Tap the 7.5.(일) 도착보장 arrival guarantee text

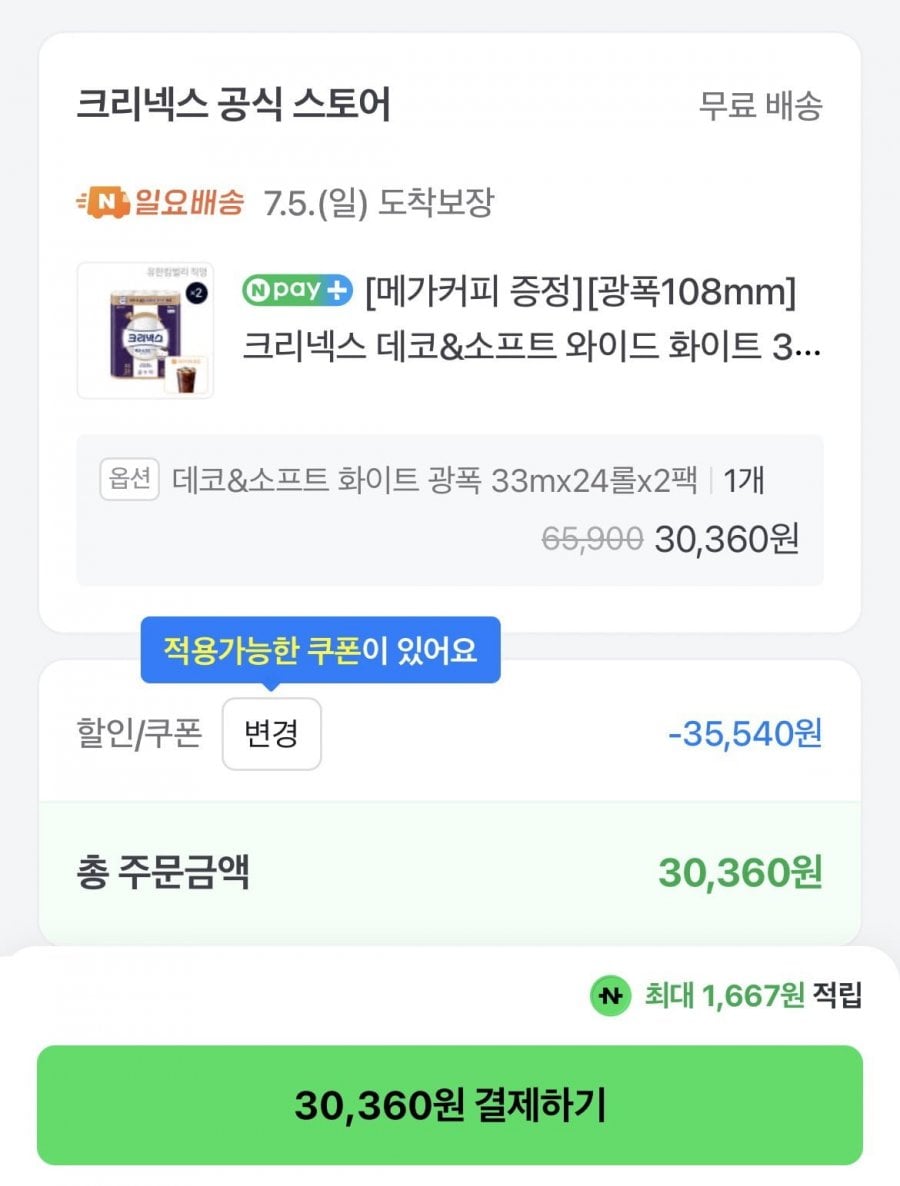pos(378,203)
